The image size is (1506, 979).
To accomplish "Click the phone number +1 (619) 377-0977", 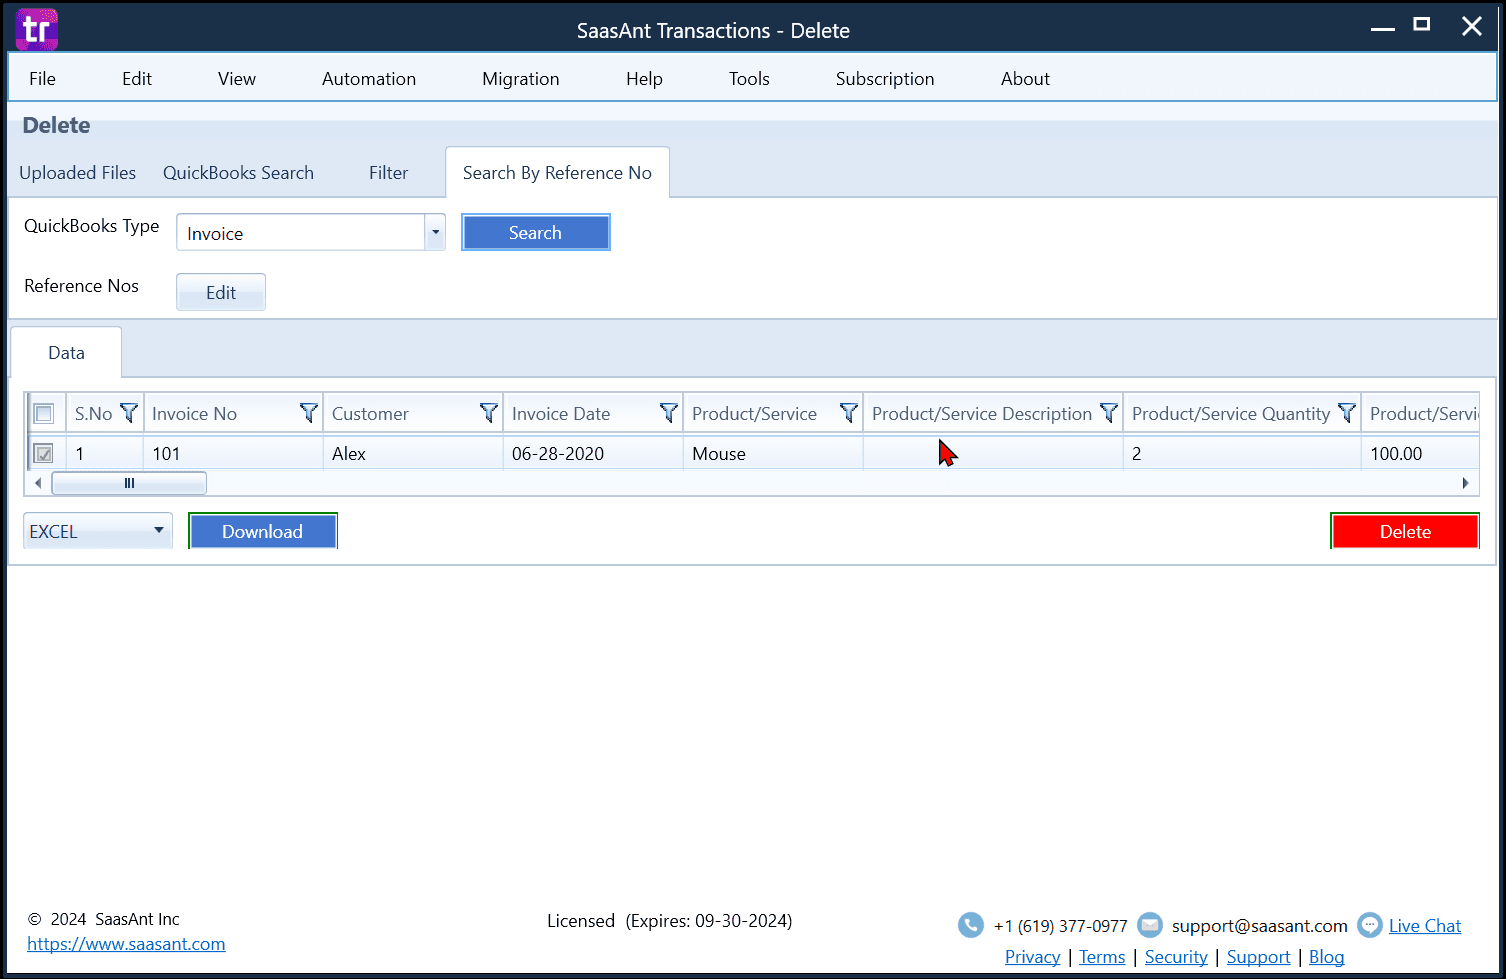I will click(1060, 926).
